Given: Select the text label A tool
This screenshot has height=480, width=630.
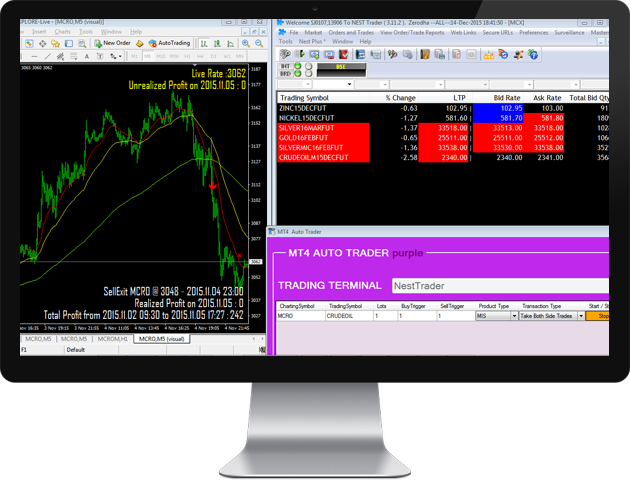Looking at the screenshot, I should [86, 57].
